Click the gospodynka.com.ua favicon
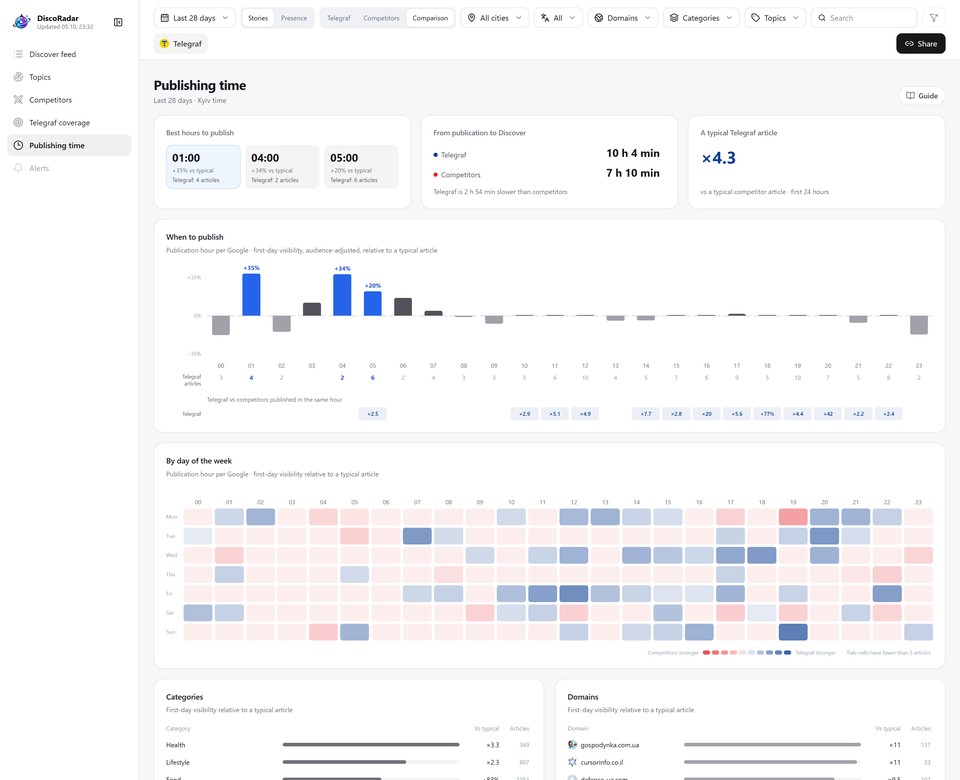Screen dimensions: 960x780 (x=572, y=744)
